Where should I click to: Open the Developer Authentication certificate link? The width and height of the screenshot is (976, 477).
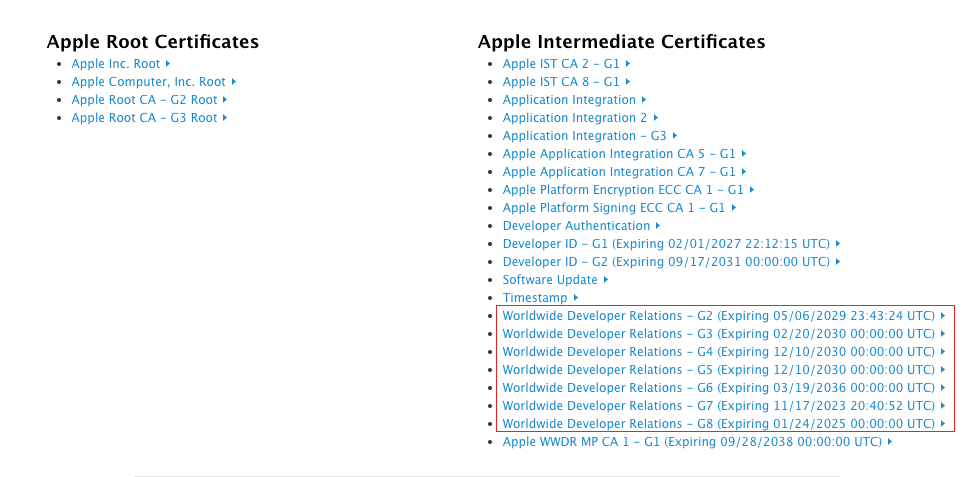[581, 226]
